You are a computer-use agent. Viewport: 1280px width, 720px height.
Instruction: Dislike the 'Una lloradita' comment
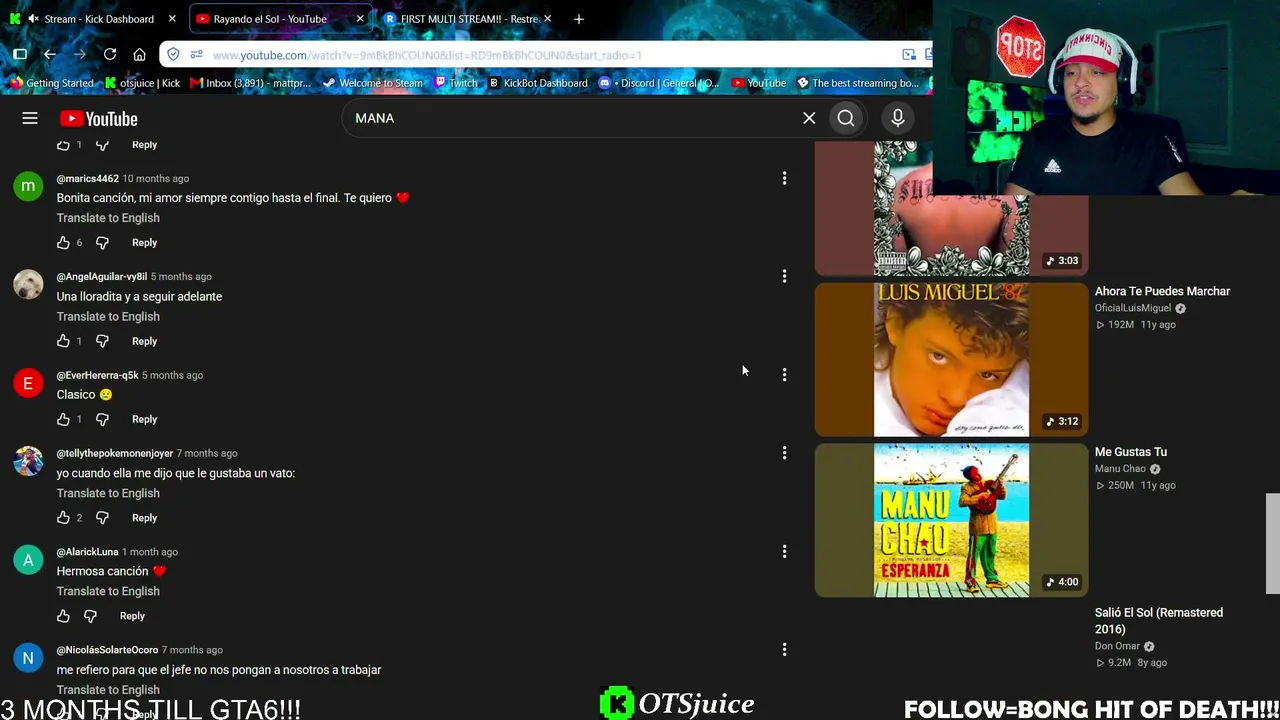click(102, 341)
